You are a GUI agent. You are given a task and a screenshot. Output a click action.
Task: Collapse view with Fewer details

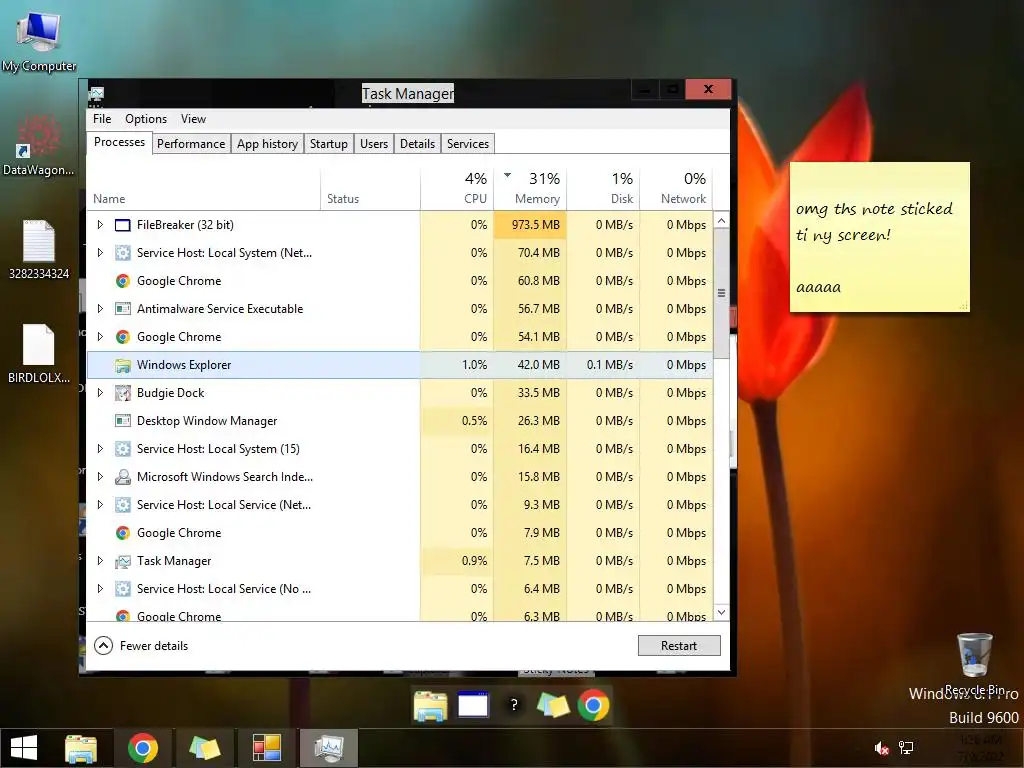[141, 646]
